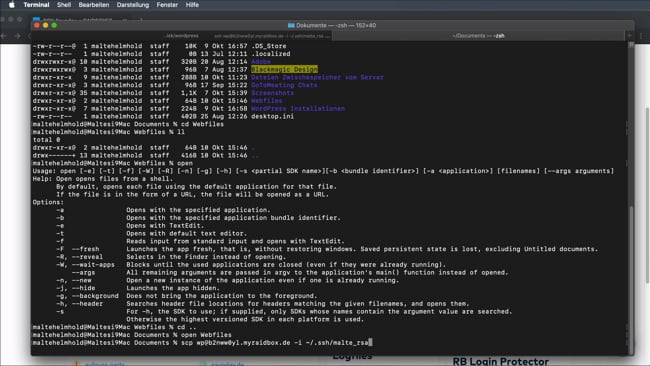Click the Adobe directory name
The height and width of the screenshot is (366, 650).
(261, 62)
